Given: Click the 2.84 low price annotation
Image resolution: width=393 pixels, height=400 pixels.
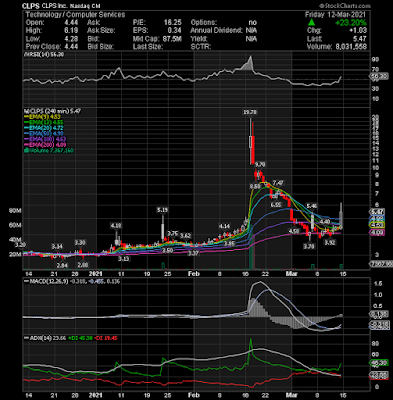Looking at the screenshot, I should tap(62, 265).
